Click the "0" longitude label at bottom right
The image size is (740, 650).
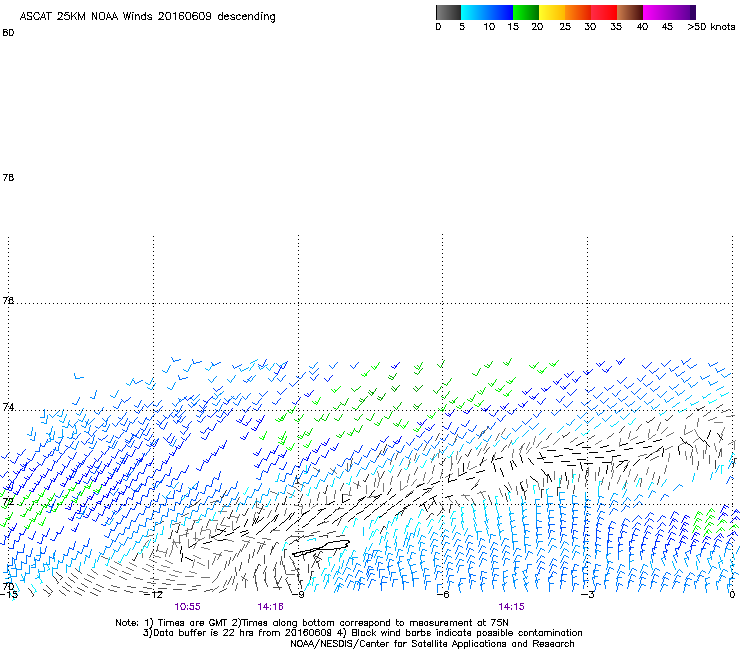732,594
